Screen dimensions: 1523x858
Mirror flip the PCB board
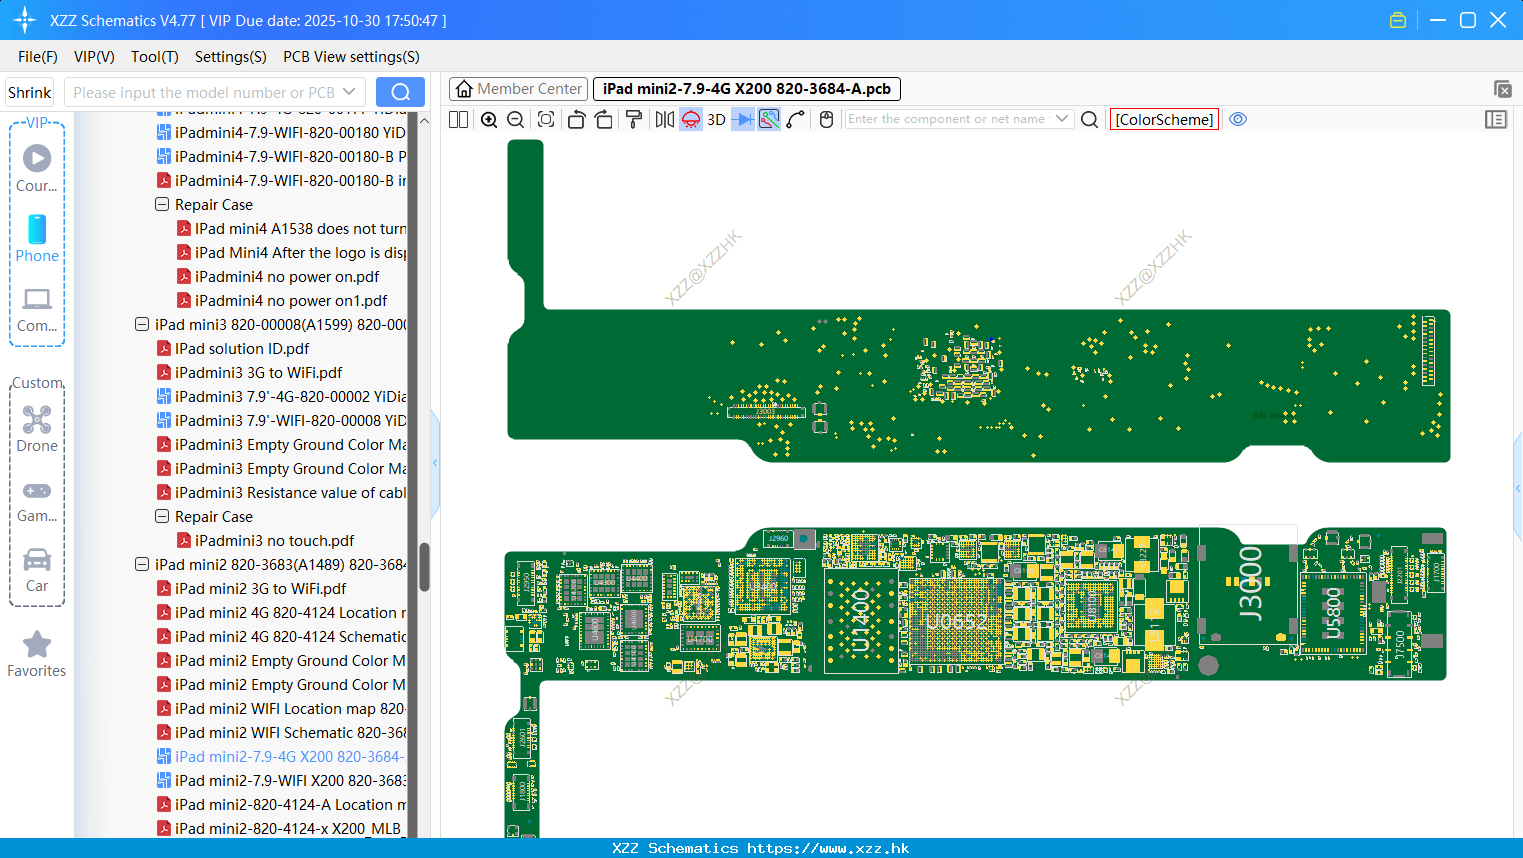tap(665, 119)
